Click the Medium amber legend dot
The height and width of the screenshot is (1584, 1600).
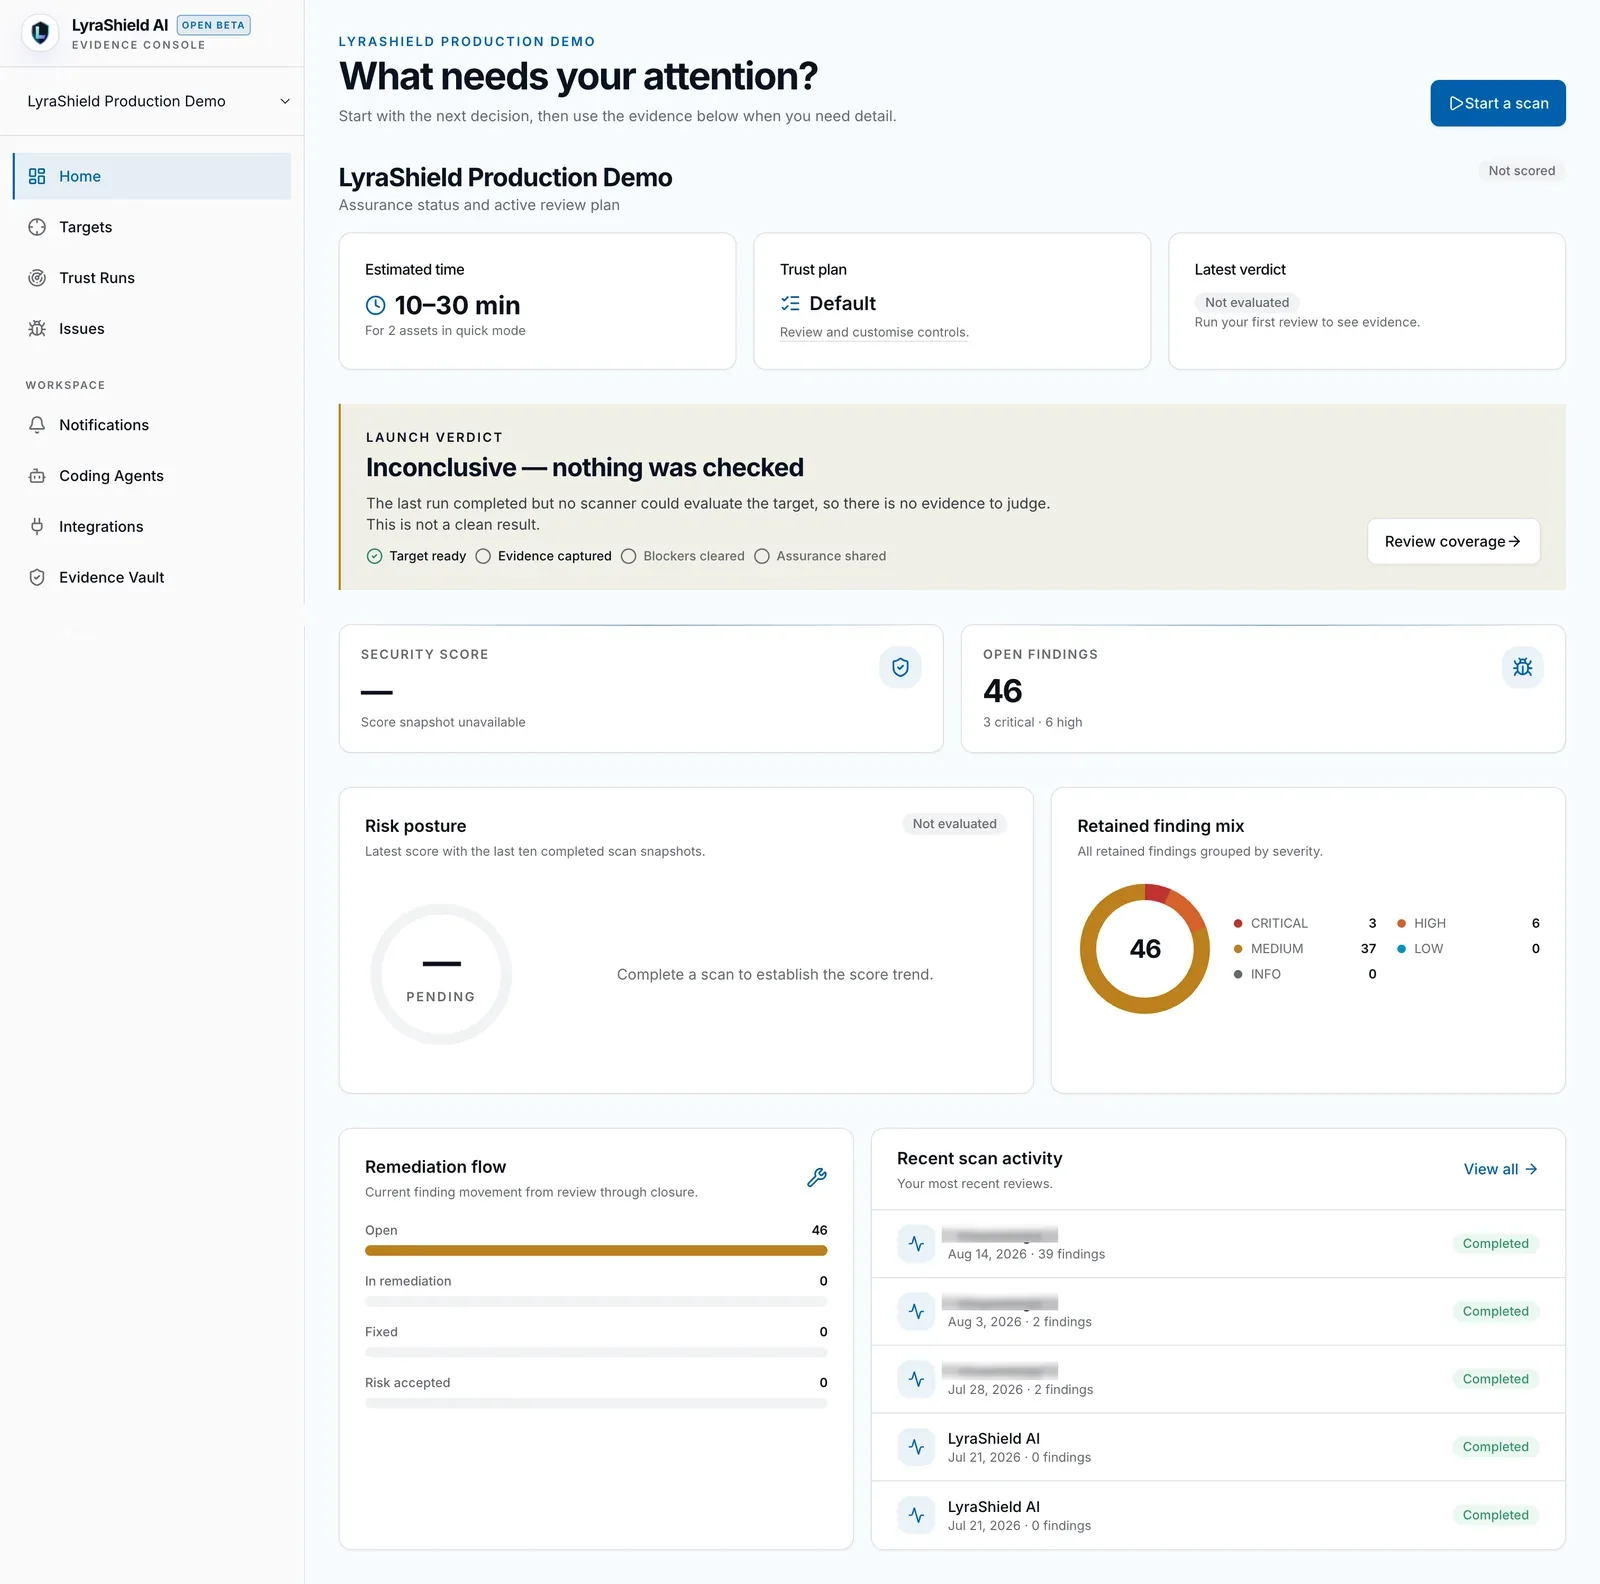[1238, 949]
